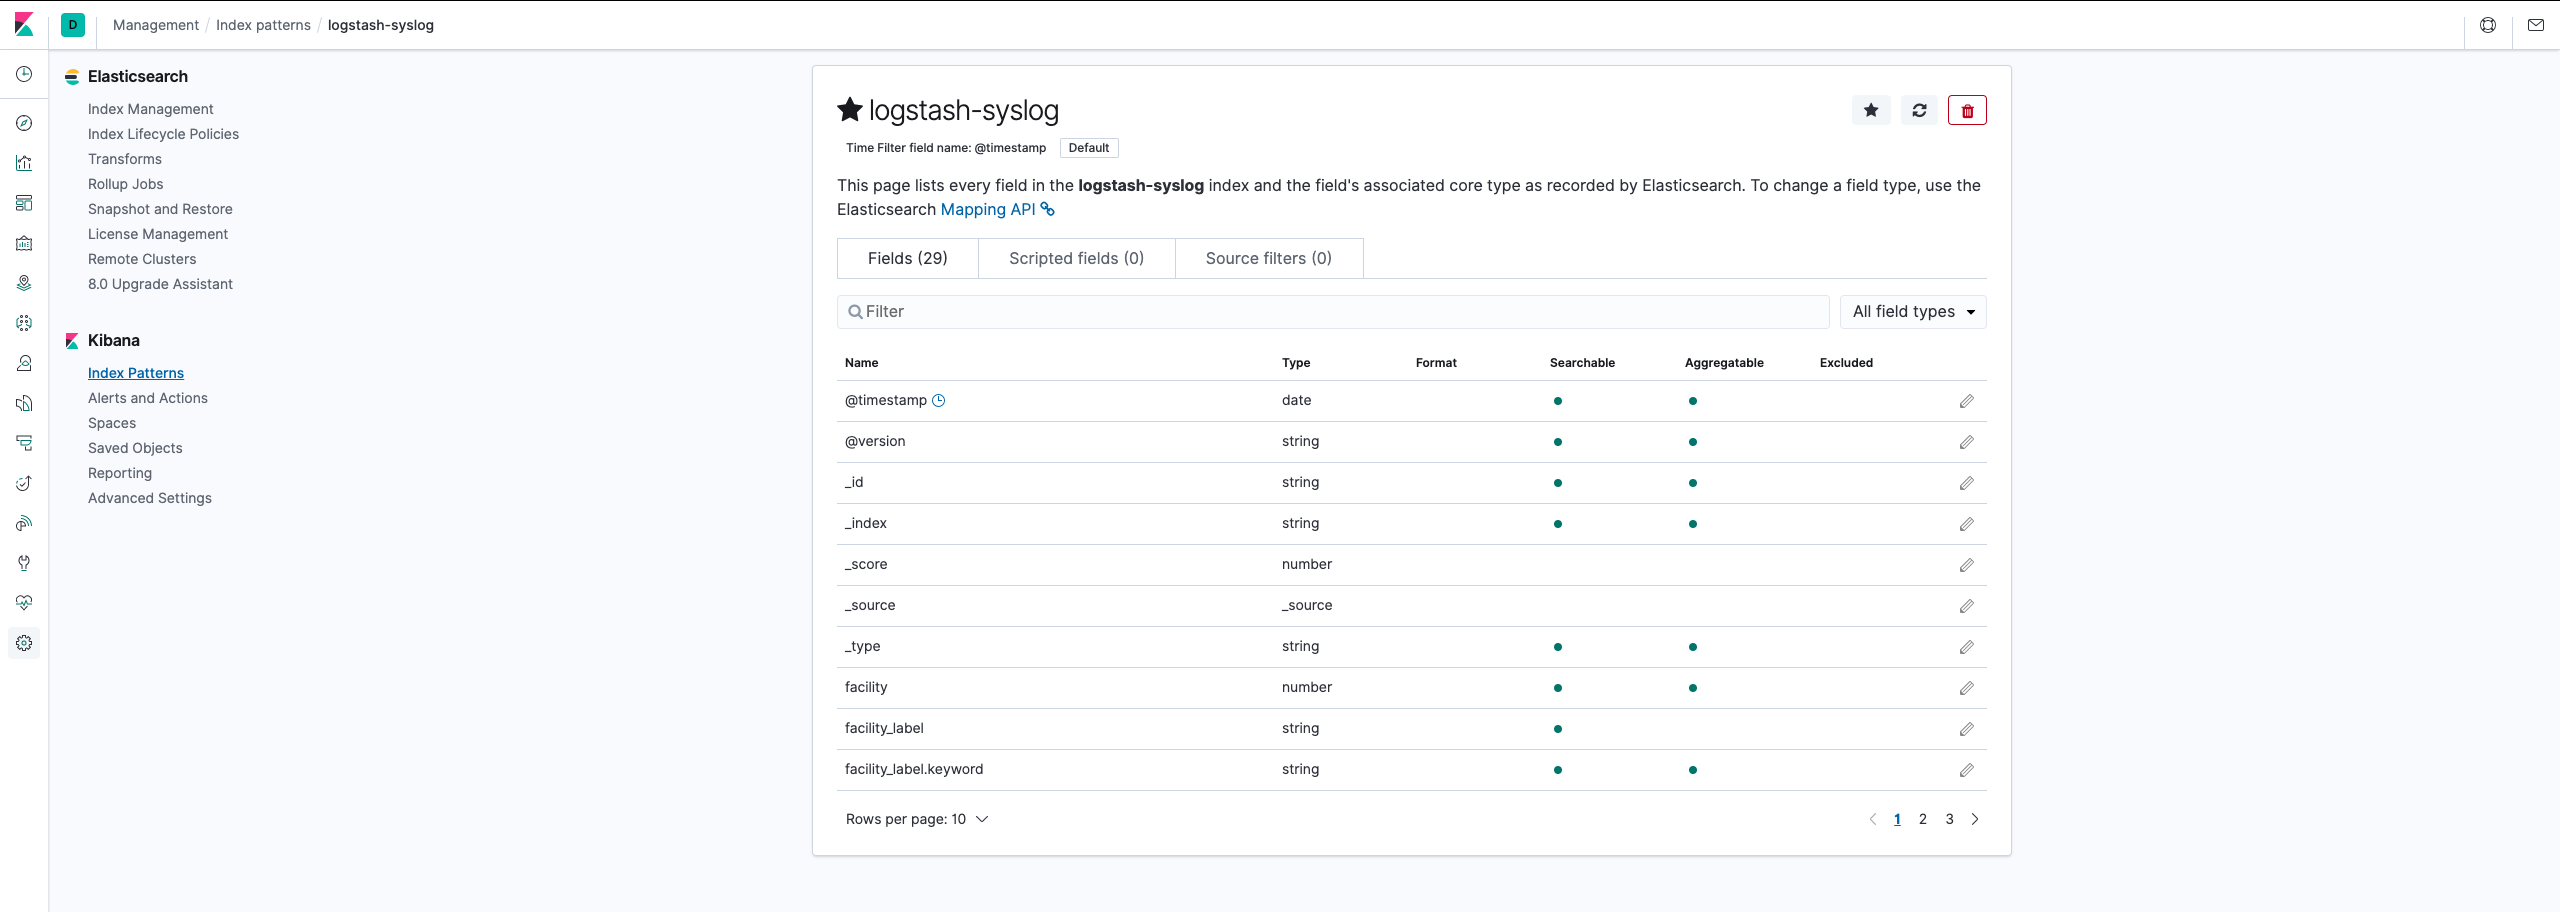
Task: Sort table by Name column header
Action: click(861, 363)
